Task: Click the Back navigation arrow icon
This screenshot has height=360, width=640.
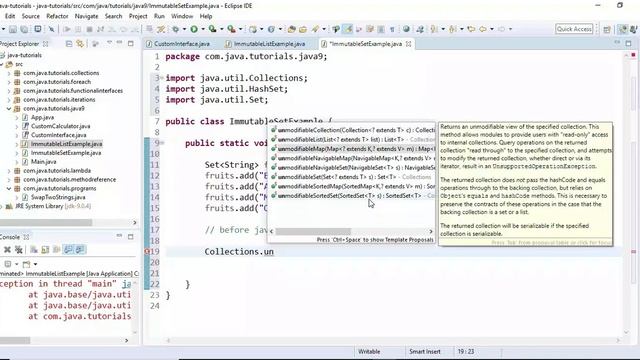Action: click(x=482, y=29)
